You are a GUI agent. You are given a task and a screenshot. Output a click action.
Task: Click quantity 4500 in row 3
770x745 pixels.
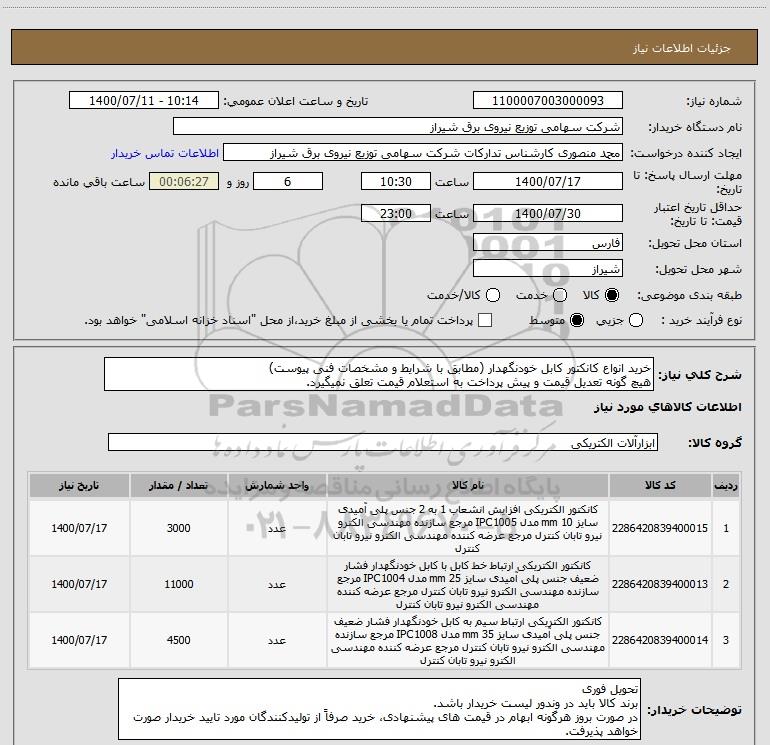click(179, 640)
